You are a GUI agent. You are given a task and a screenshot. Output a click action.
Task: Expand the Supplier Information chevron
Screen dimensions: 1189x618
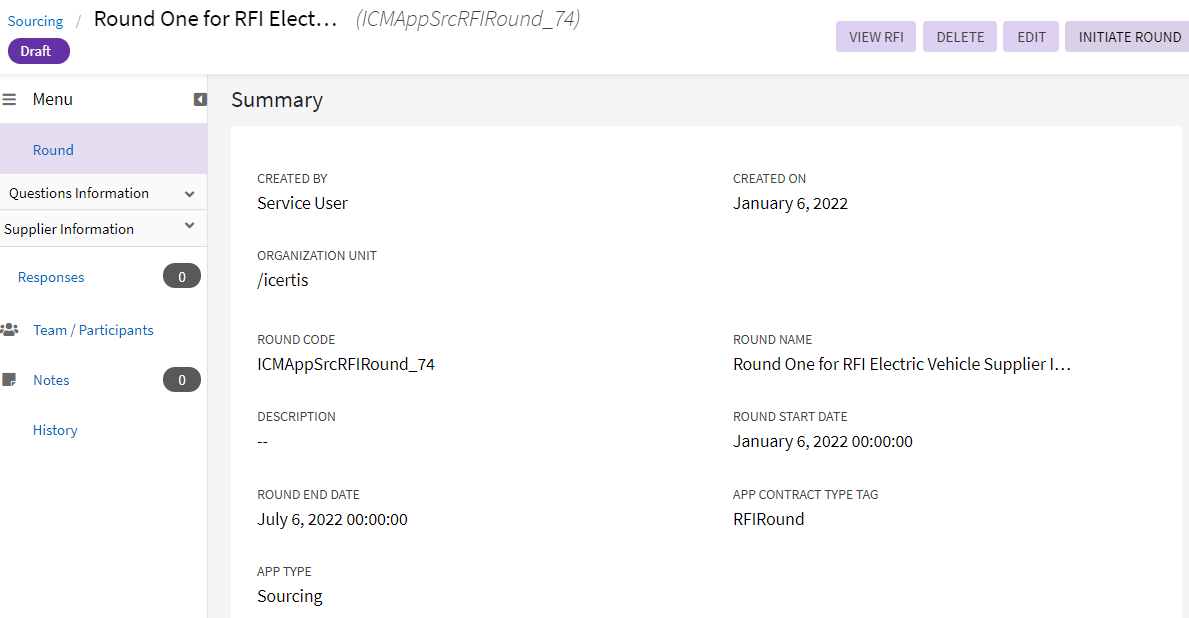click(189, 226)
